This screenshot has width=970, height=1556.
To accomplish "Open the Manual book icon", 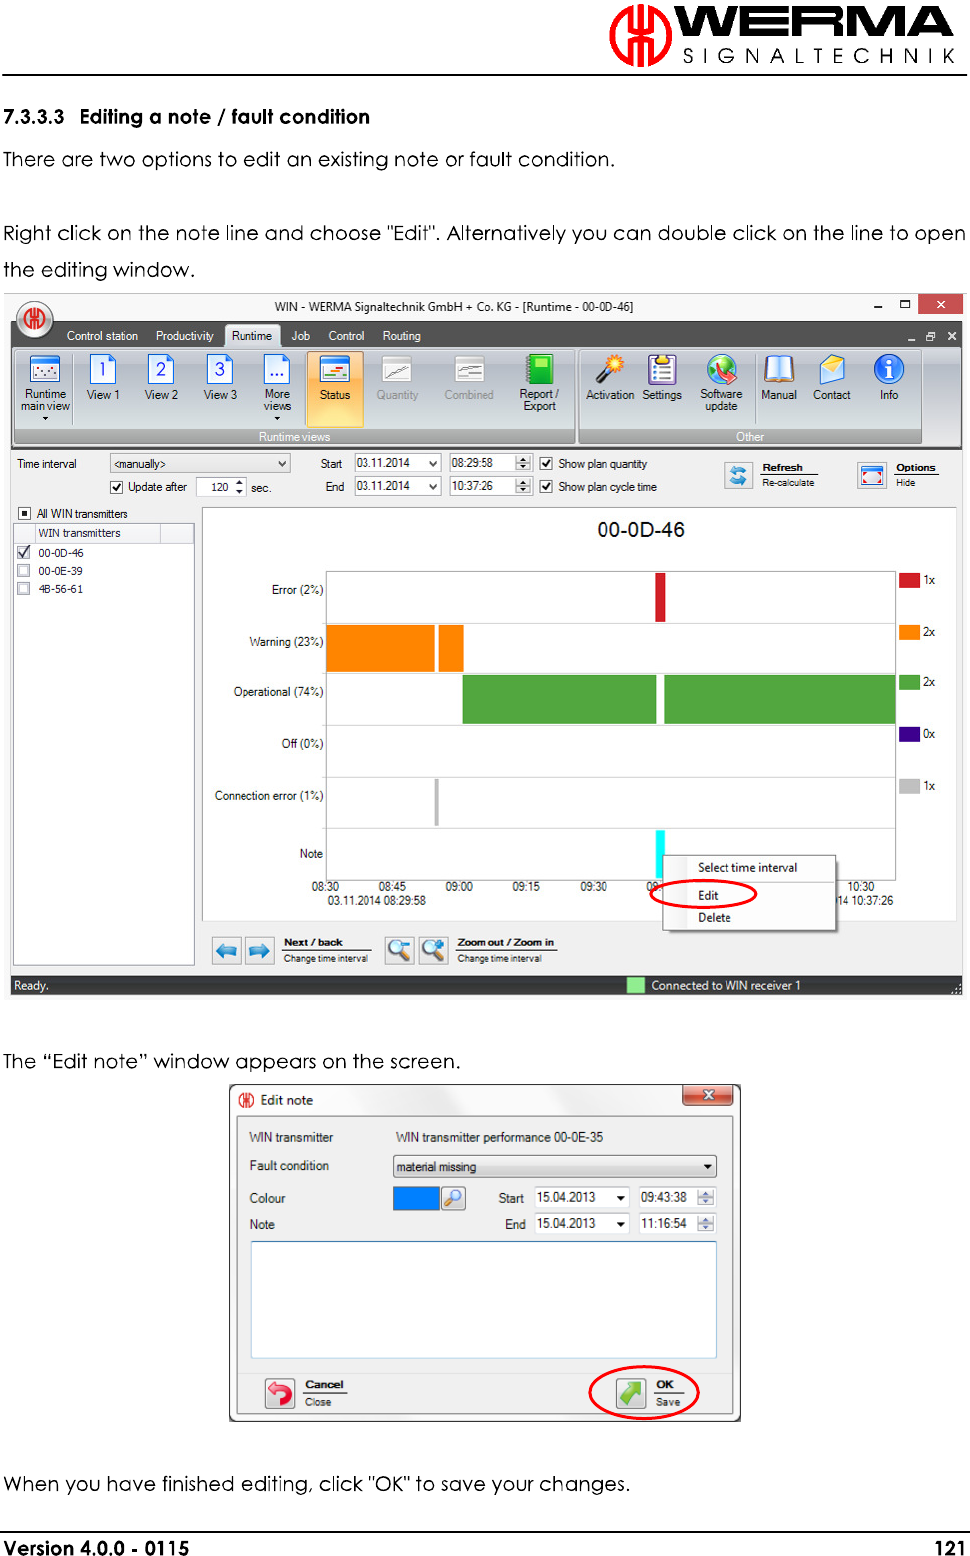I will tap(779, 370).
